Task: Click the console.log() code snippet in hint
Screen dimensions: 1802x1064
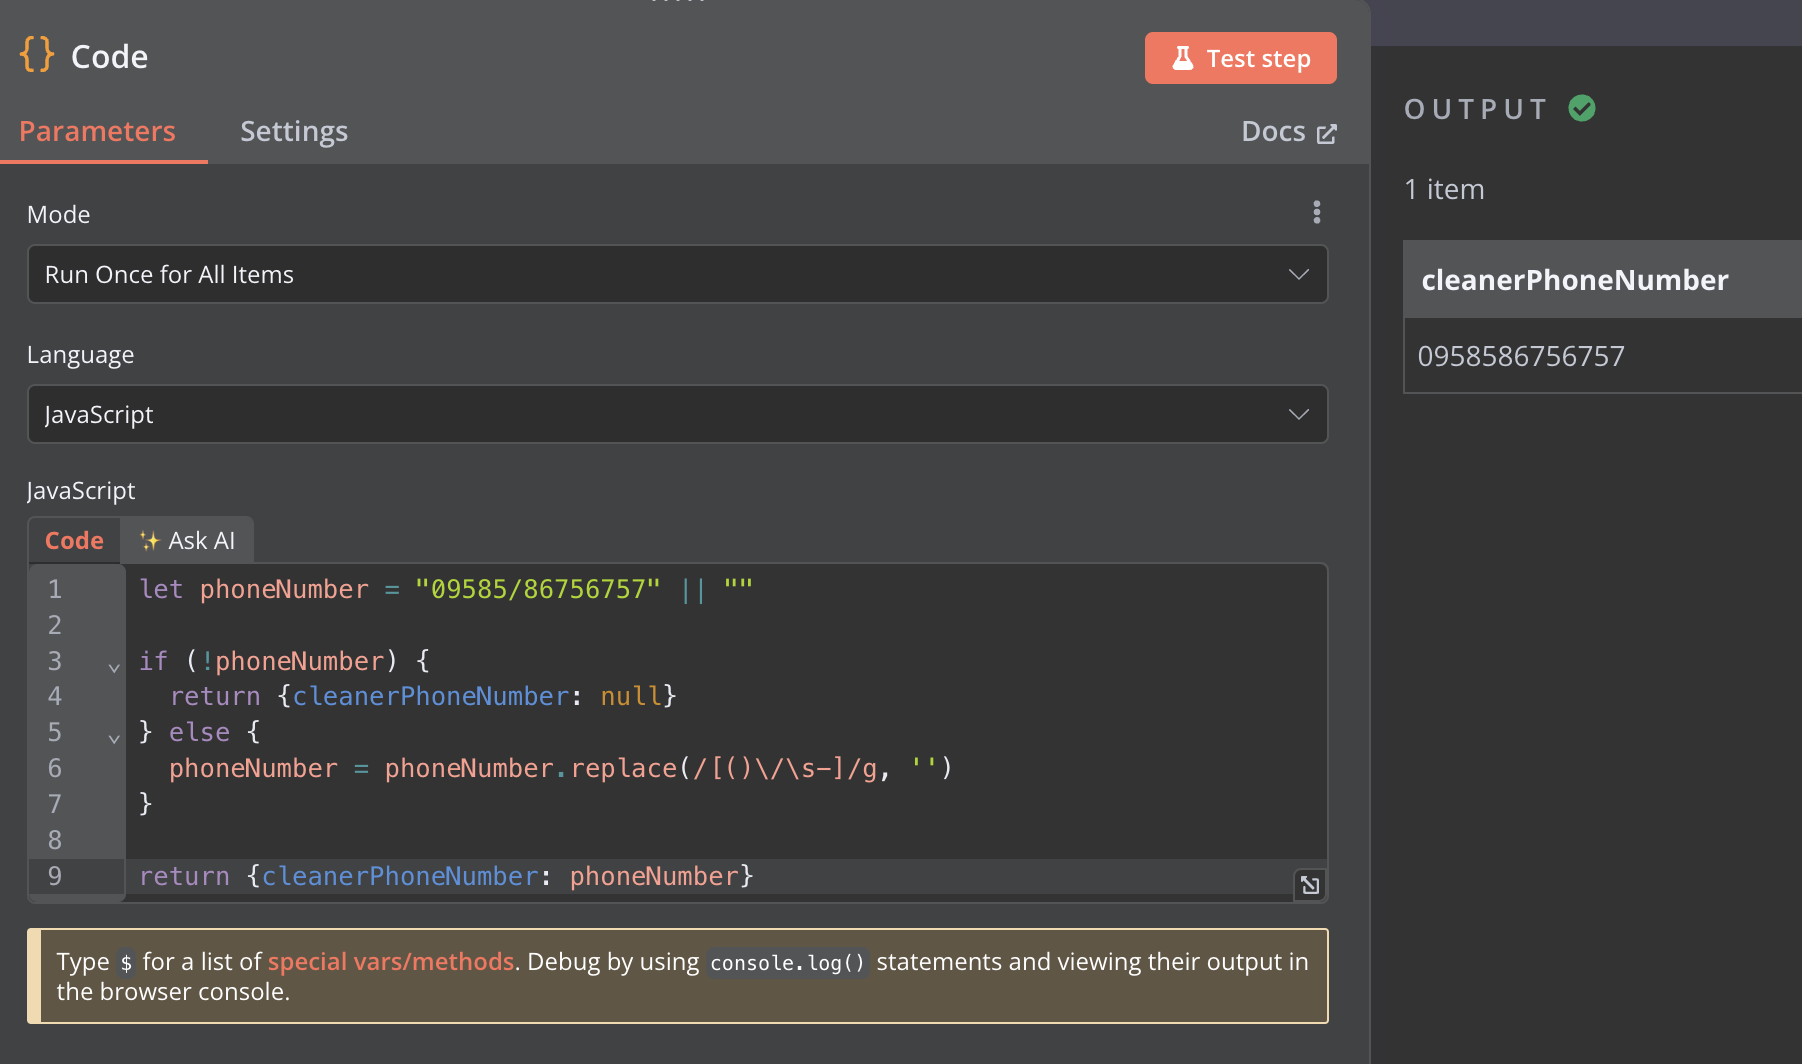Action: [x=787, y=963]
